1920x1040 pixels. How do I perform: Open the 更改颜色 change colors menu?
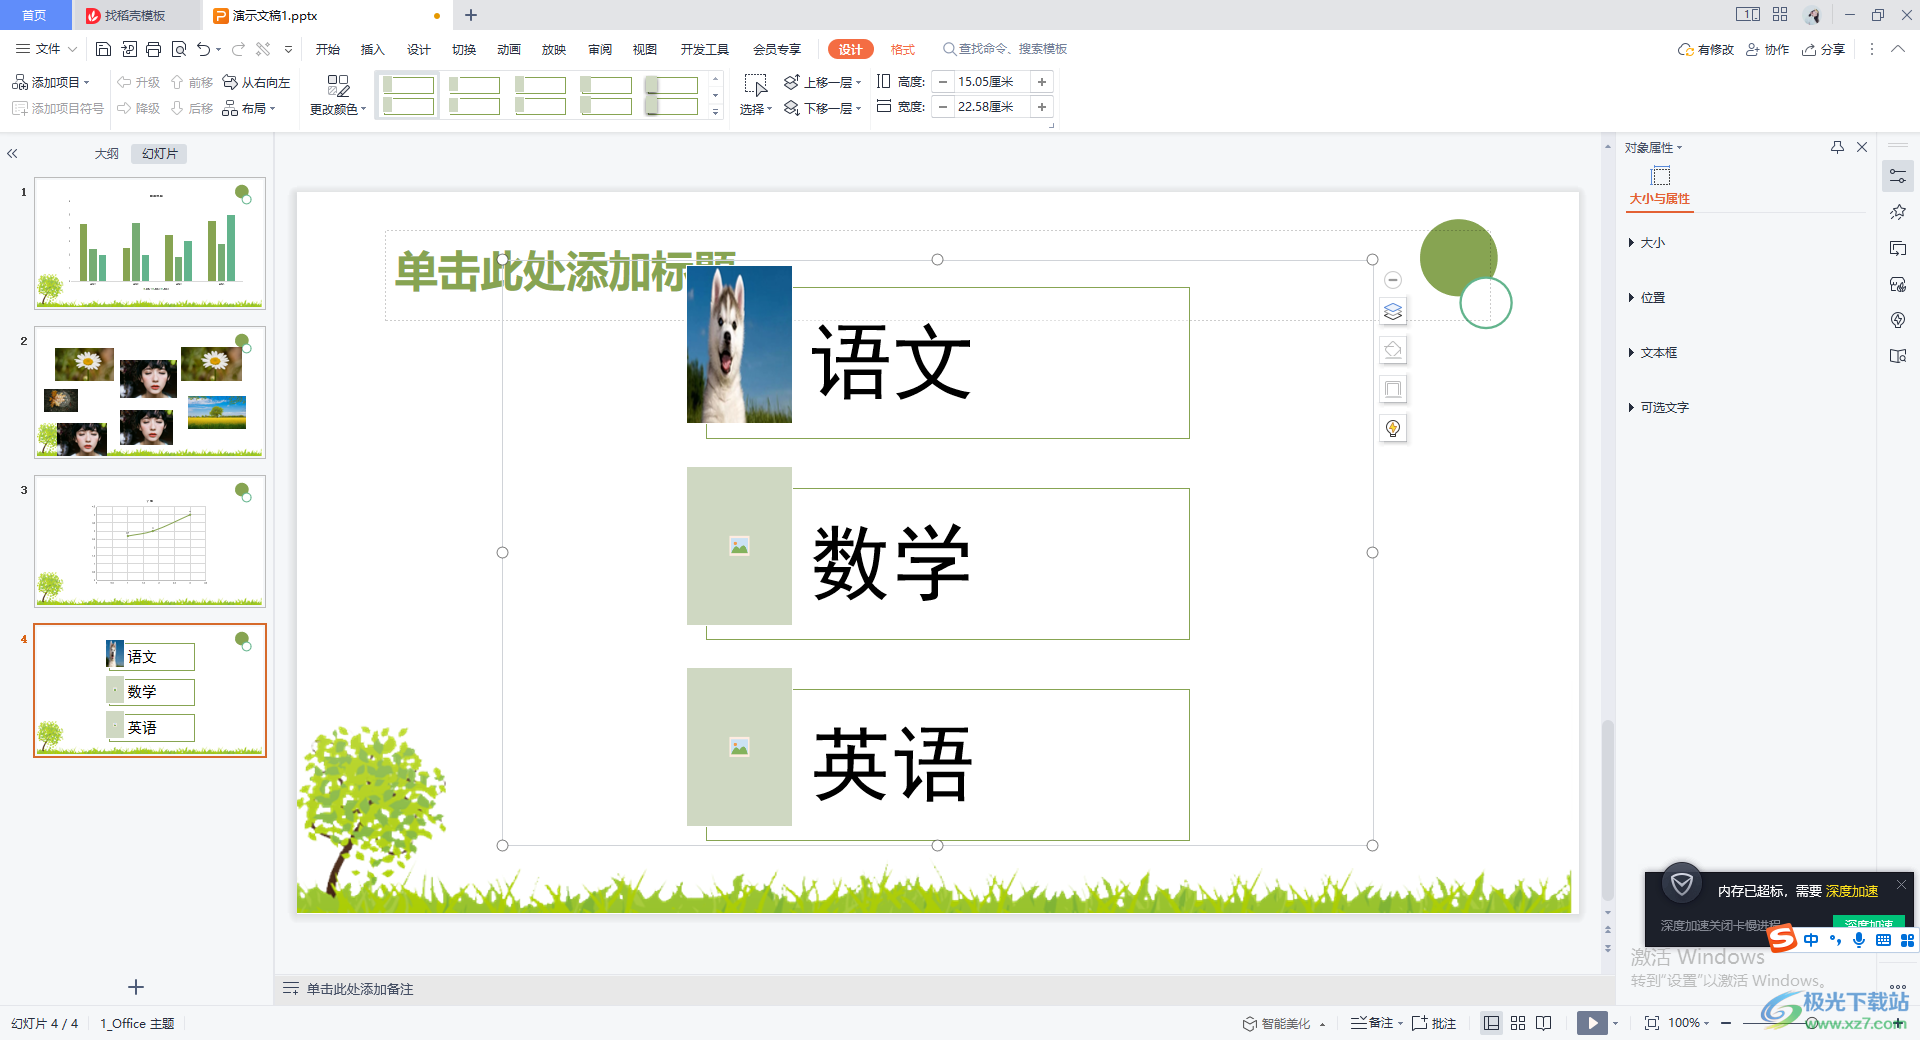(338, 96)
